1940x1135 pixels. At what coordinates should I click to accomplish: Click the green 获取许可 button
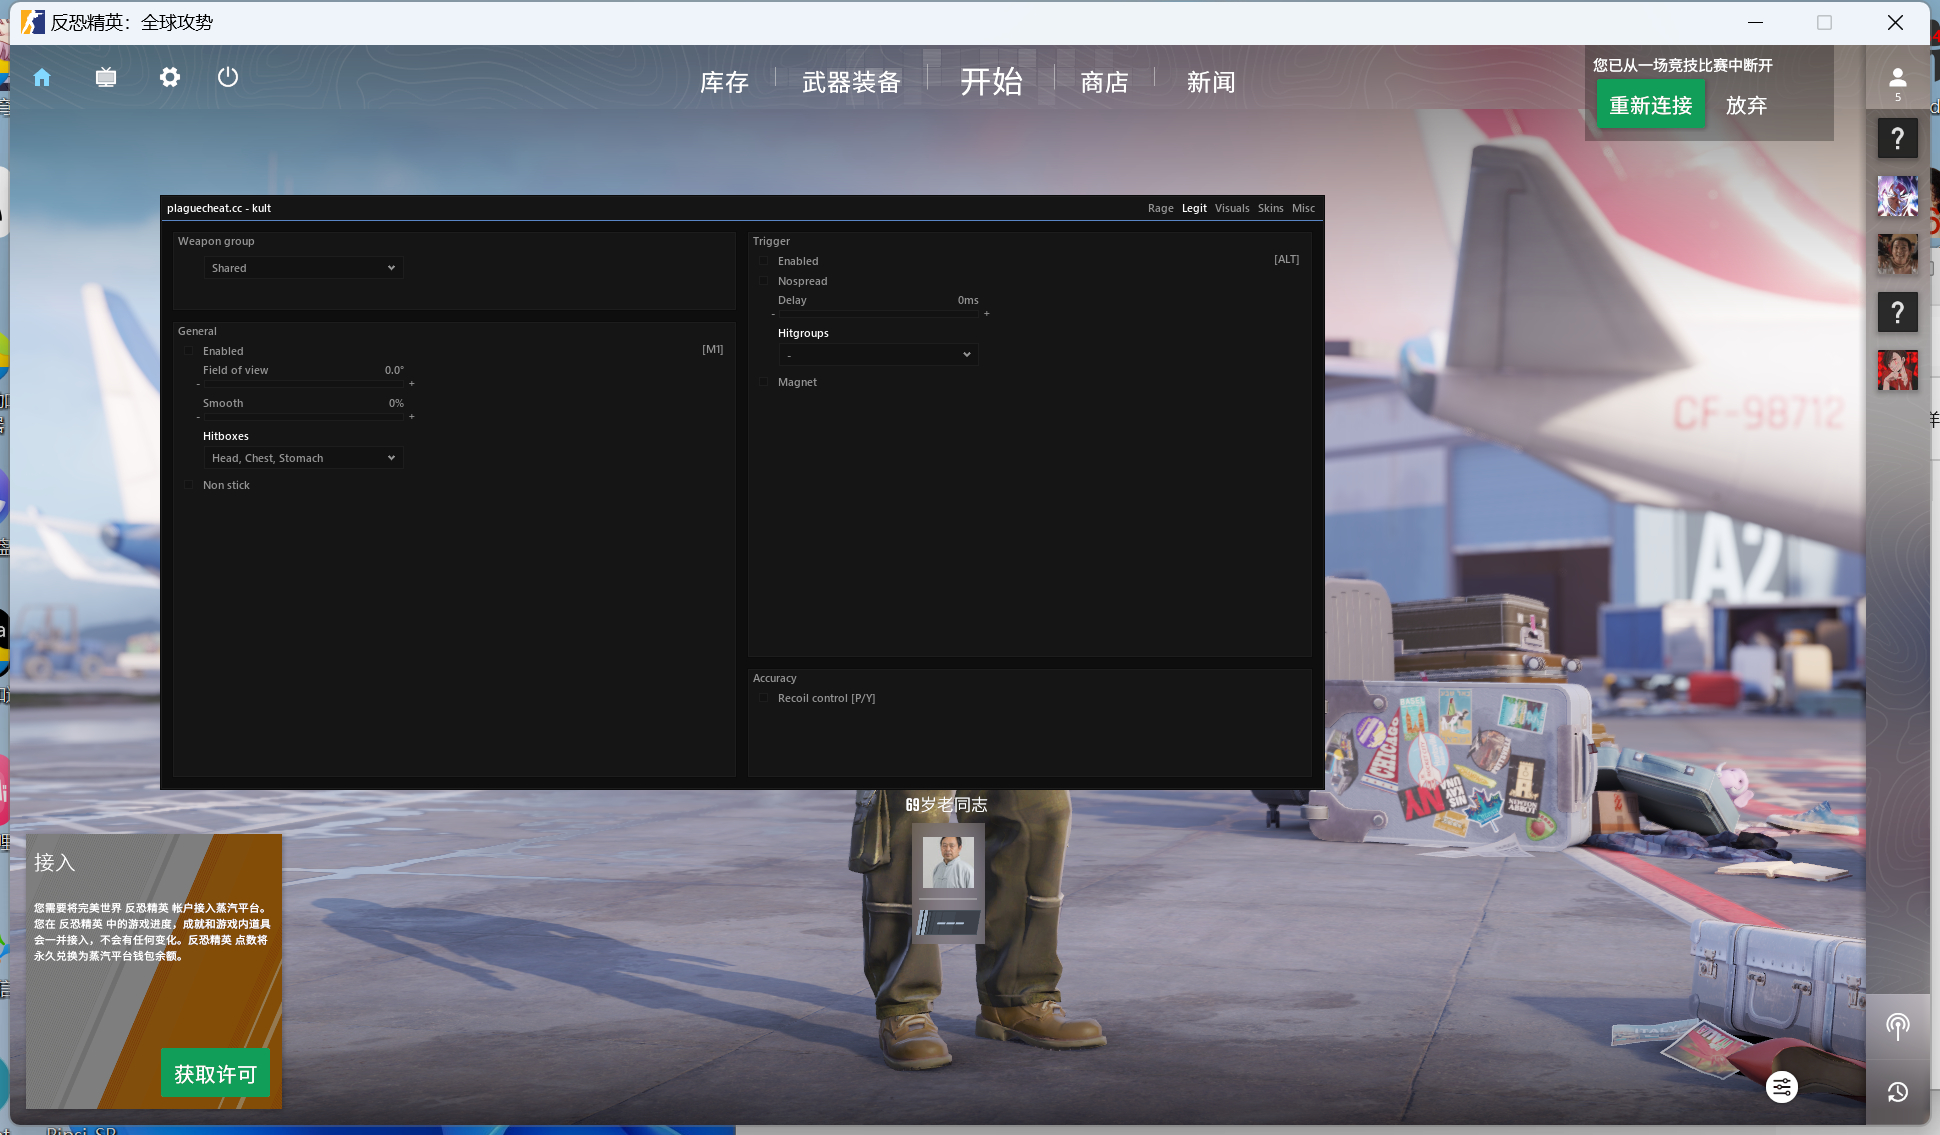pos(215,1072)
